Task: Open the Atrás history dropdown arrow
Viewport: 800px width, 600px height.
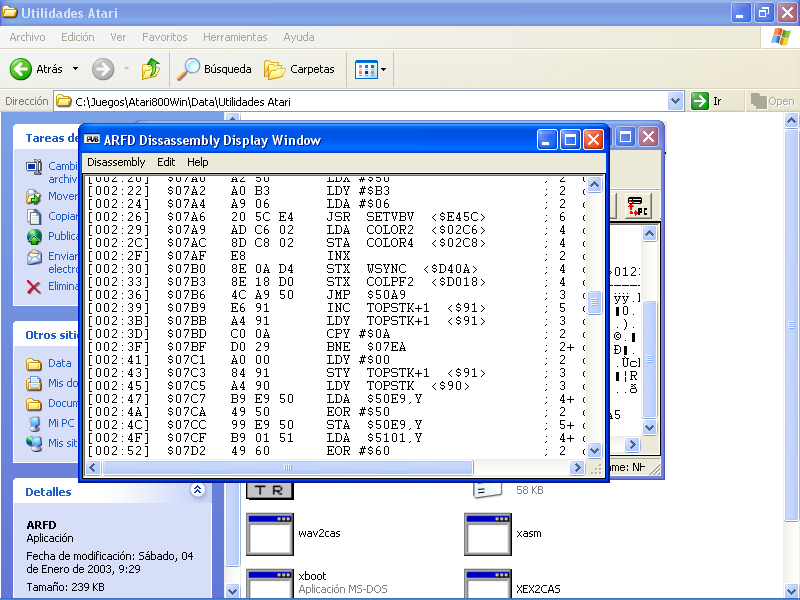Action: [x=76, y=69]
